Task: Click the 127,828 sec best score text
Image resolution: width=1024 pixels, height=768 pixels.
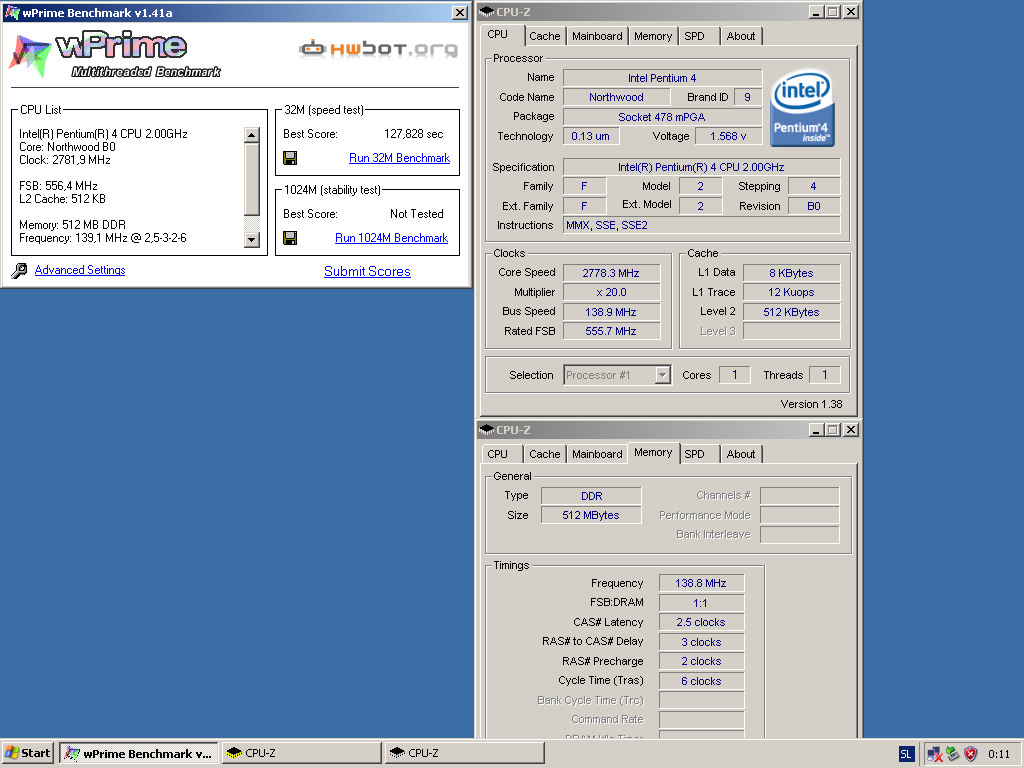Action: (413, 134)
